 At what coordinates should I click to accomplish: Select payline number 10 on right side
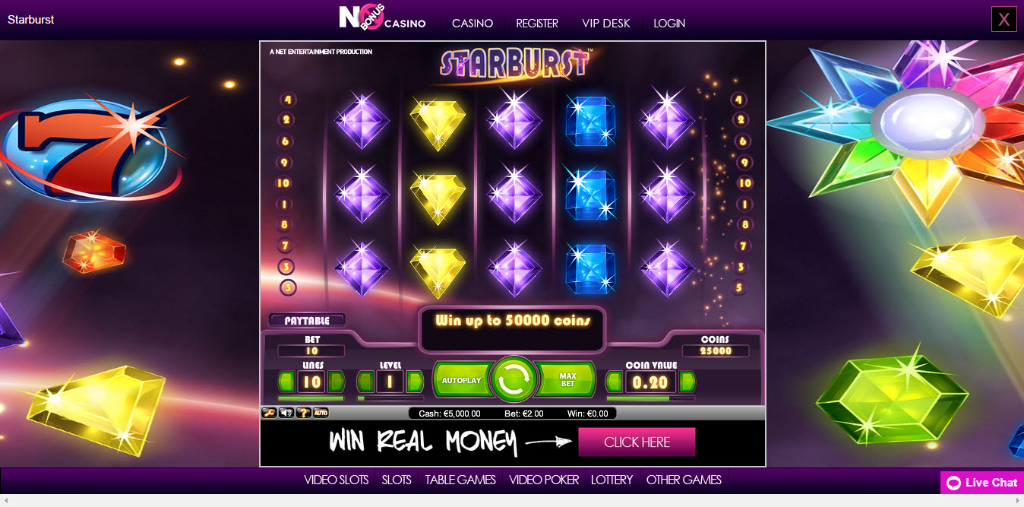click(744, 184)
